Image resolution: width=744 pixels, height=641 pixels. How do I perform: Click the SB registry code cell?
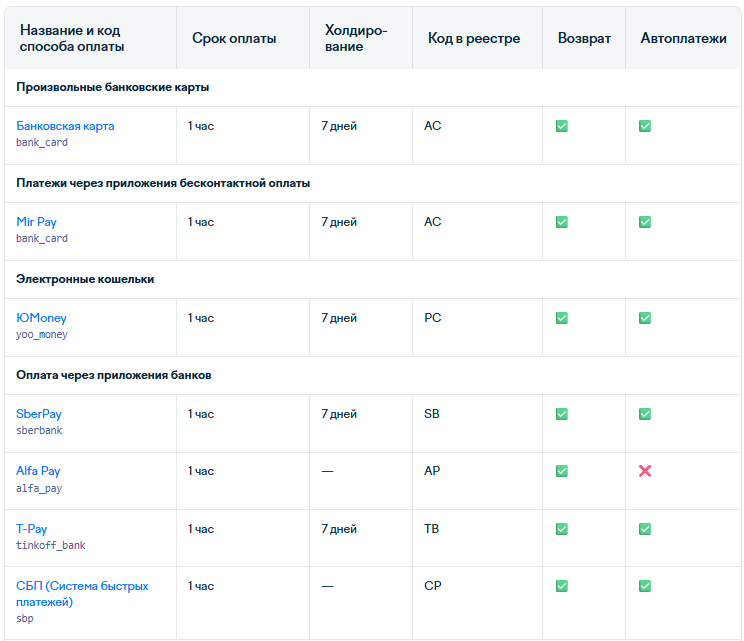[432, 414]
